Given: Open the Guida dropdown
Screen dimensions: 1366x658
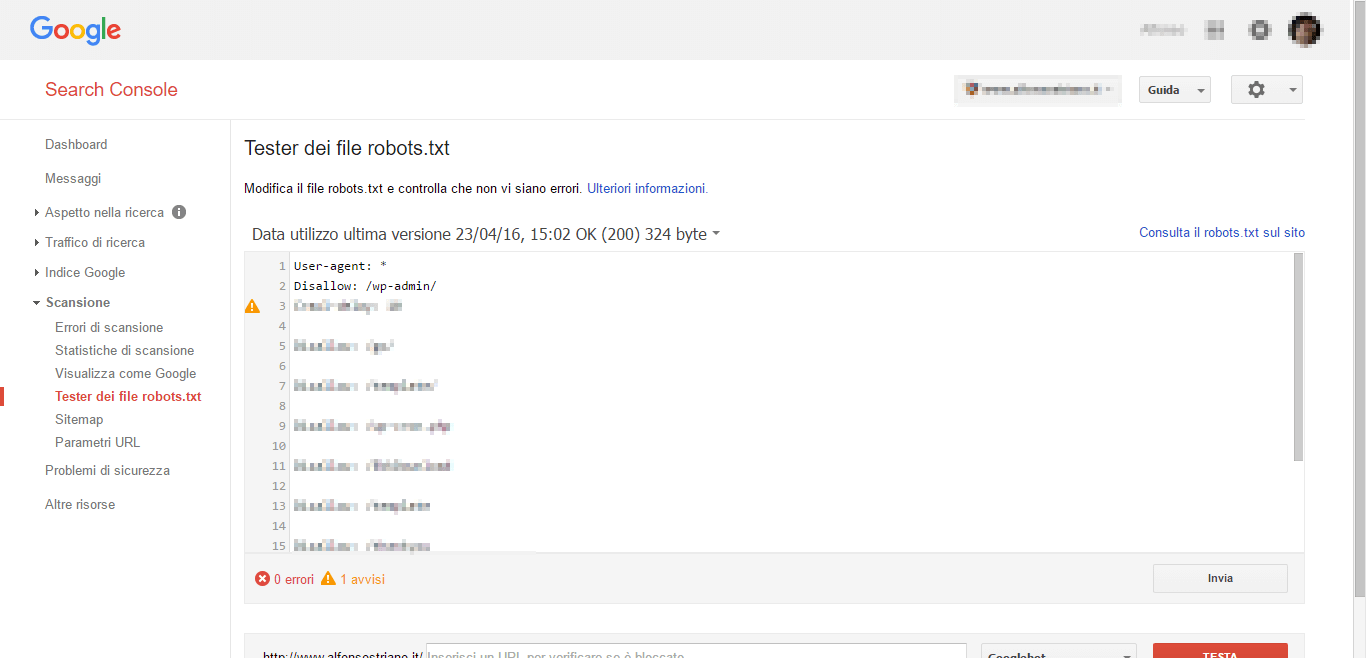Looking at the screenshot, I should point(1175,90).
